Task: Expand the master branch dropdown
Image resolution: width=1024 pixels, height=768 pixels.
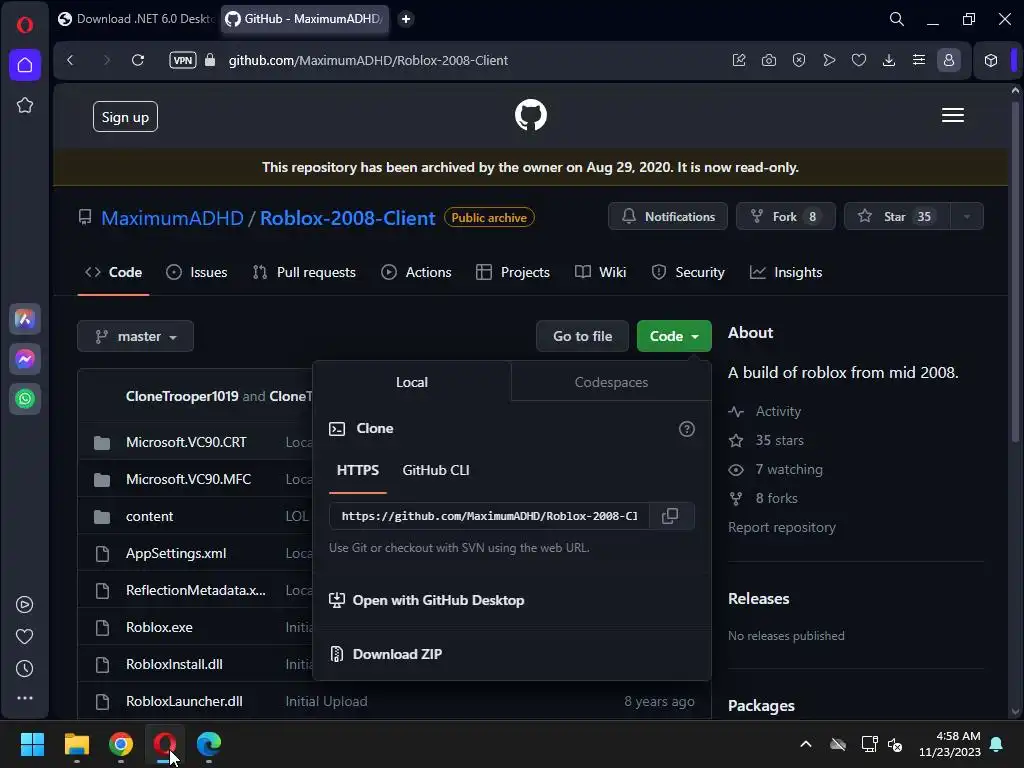Action: click(x=135, y=336)
